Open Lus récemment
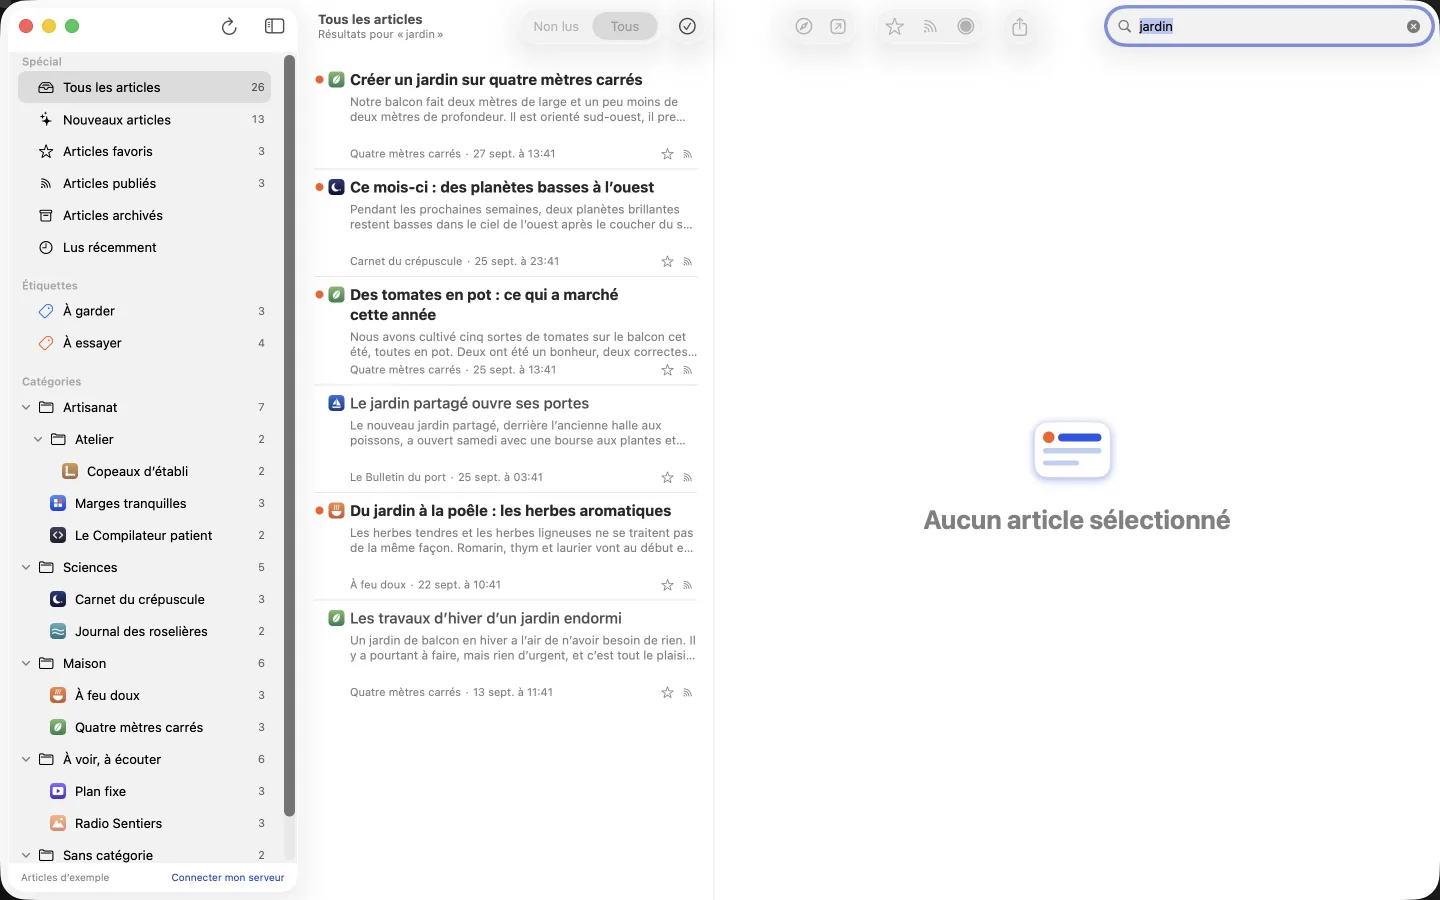 tap(145, 247)
